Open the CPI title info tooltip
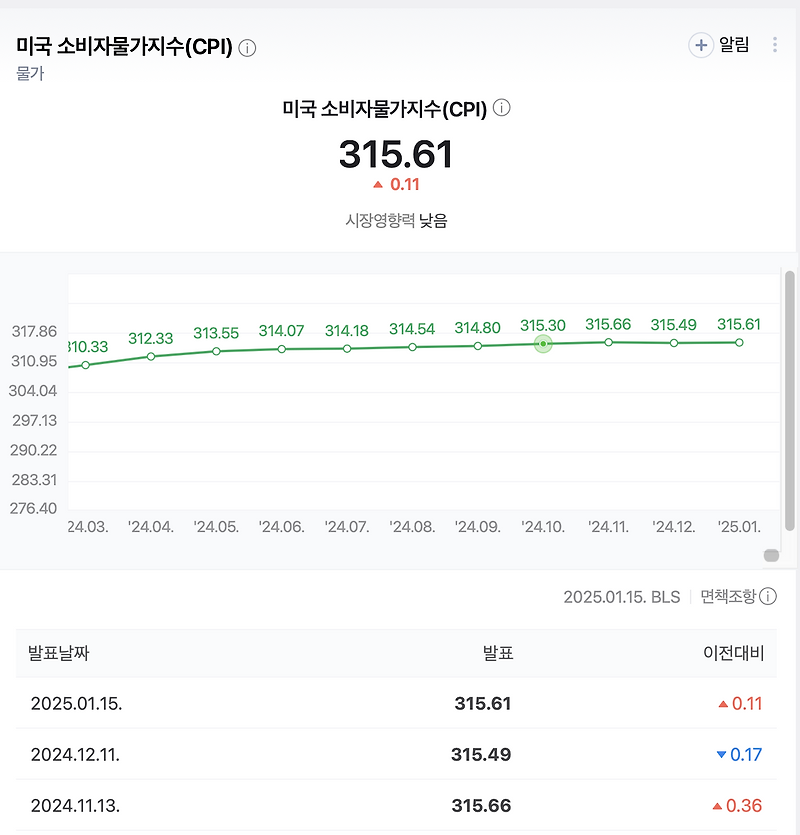Viewport: 800px width, 835px height. pyautogui.click(x=245, y=46)
